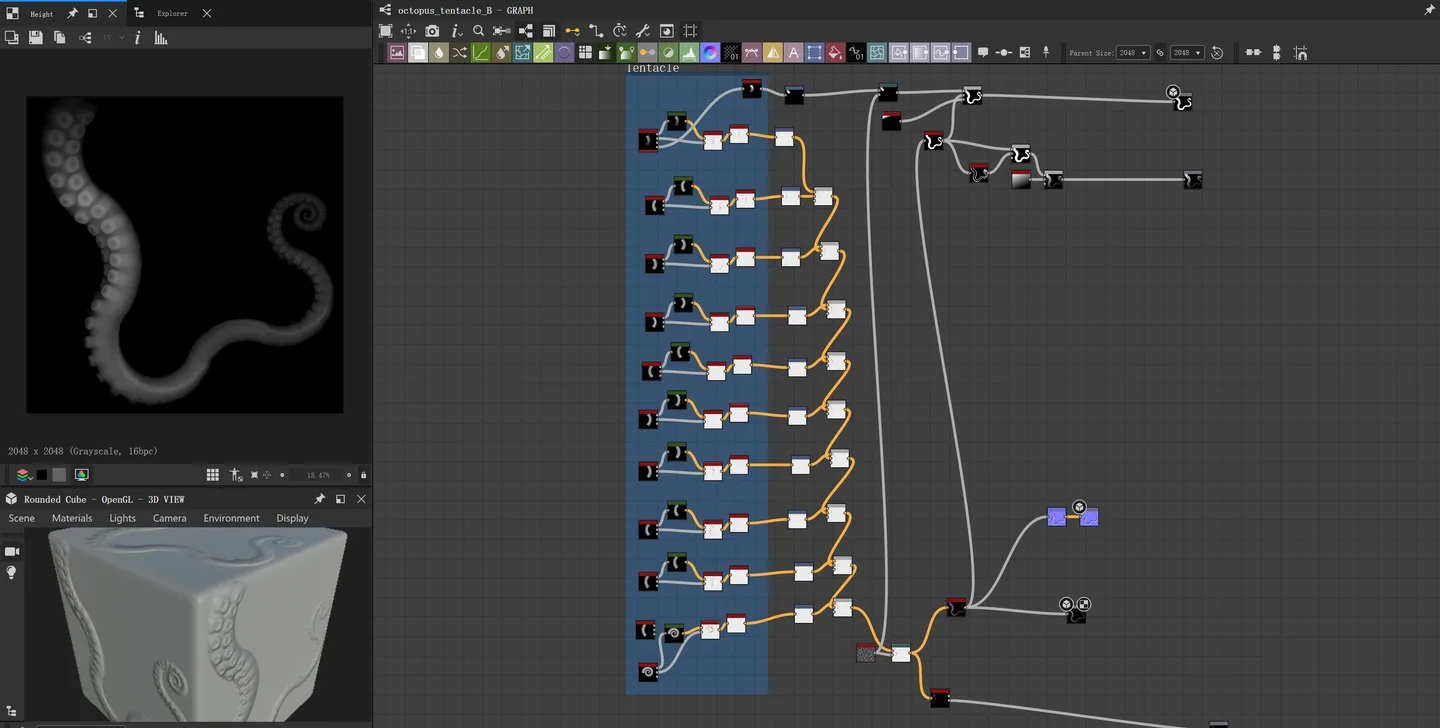Copy the 2D view image to clipboard
The image size is (1440, 728).
60,38
